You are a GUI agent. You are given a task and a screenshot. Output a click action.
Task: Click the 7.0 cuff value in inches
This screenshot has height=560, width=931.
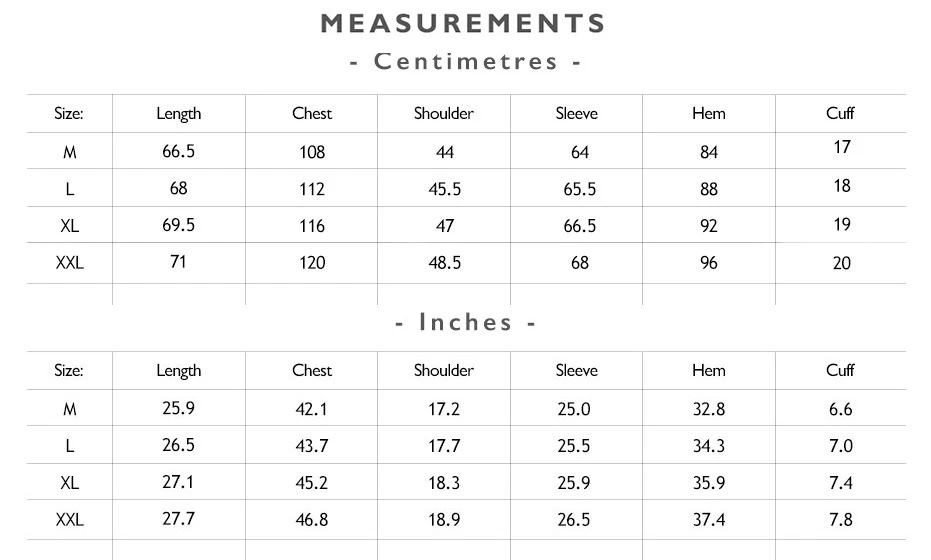841,446
